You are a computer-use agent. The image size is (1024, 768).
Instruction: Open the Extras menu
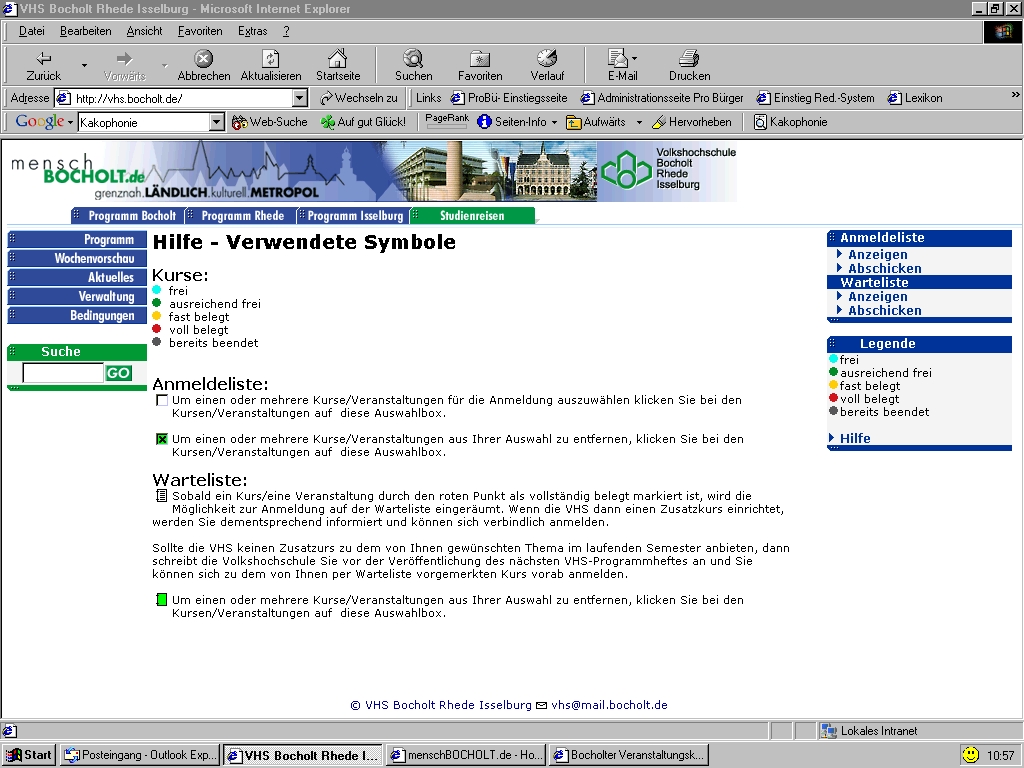pyautogui.click(x=252, y=31)
